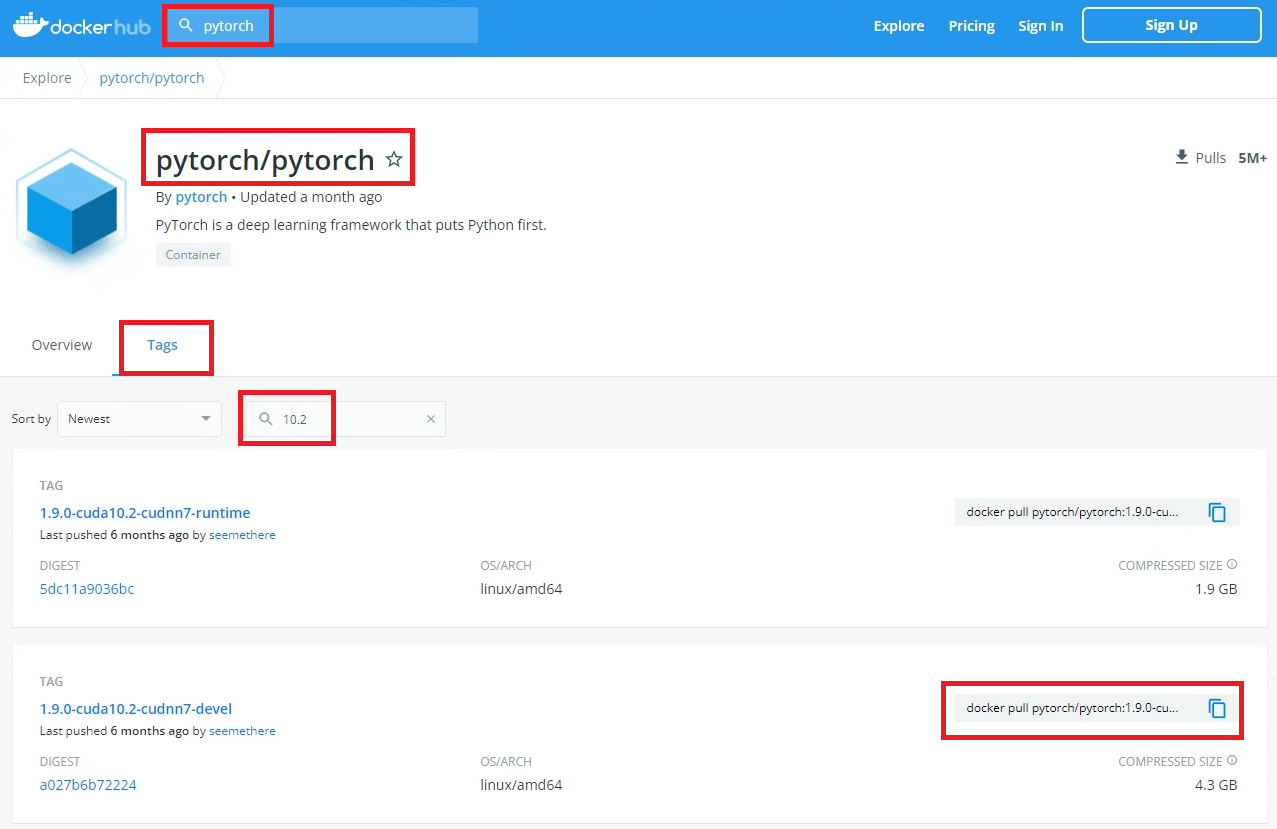Image resolution: width=1277 pixels, height=829 pixels.
Task: Click seemethere under the devel tag
Action: (x=242, y=731)
